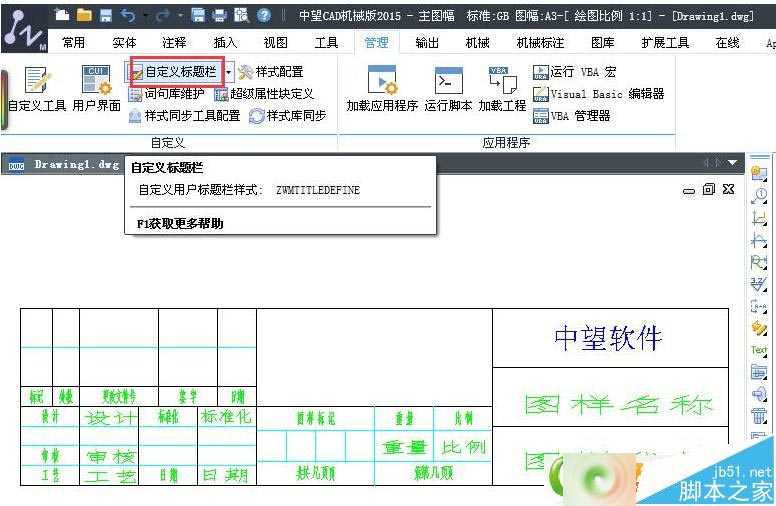Click the section mark A-A icon in right toolbar
This screenshot has width=776, height=506.
coord(759,306)
